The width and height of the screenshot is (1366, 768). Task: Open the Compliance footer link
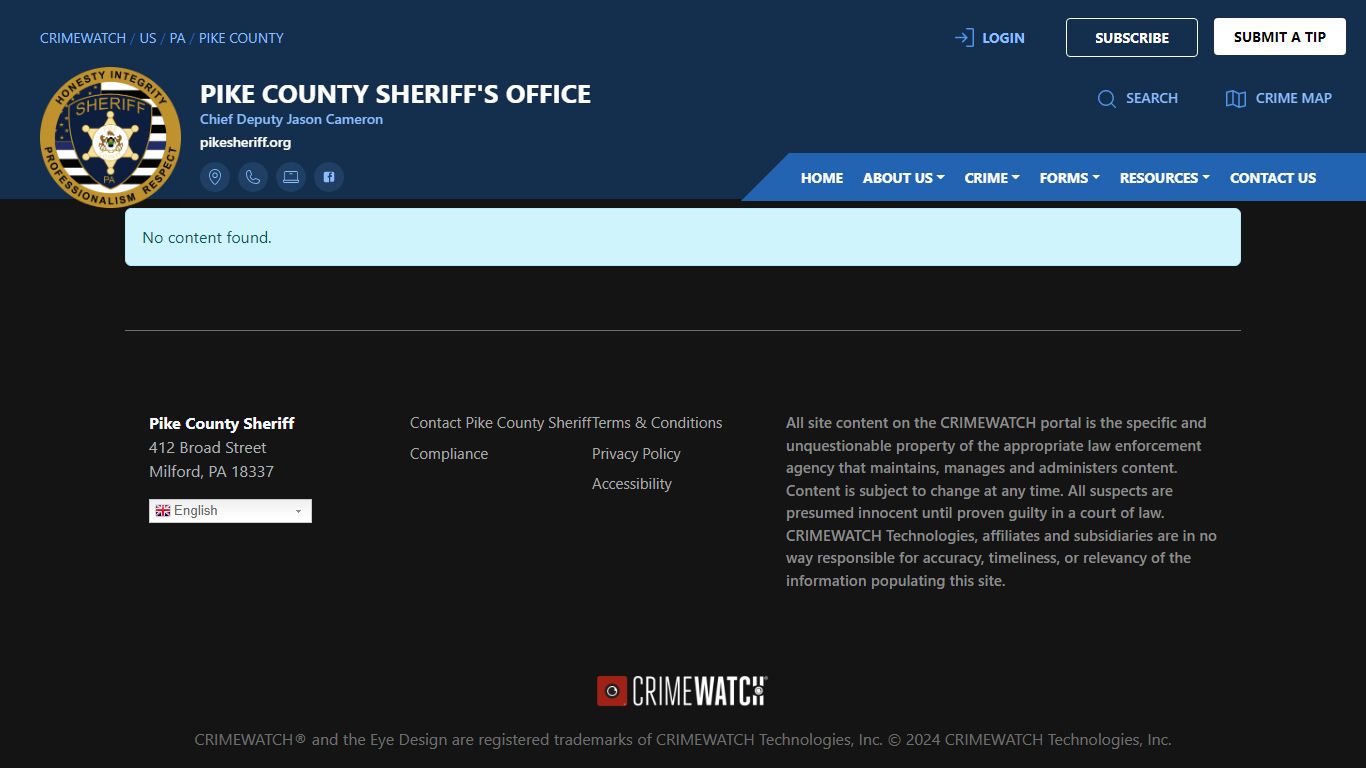point(449,454)
